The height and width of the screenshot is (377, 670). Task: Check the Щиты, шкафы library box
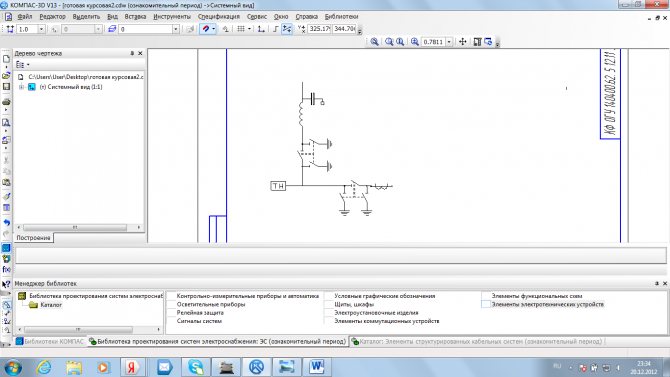click(x=329, y=304)
